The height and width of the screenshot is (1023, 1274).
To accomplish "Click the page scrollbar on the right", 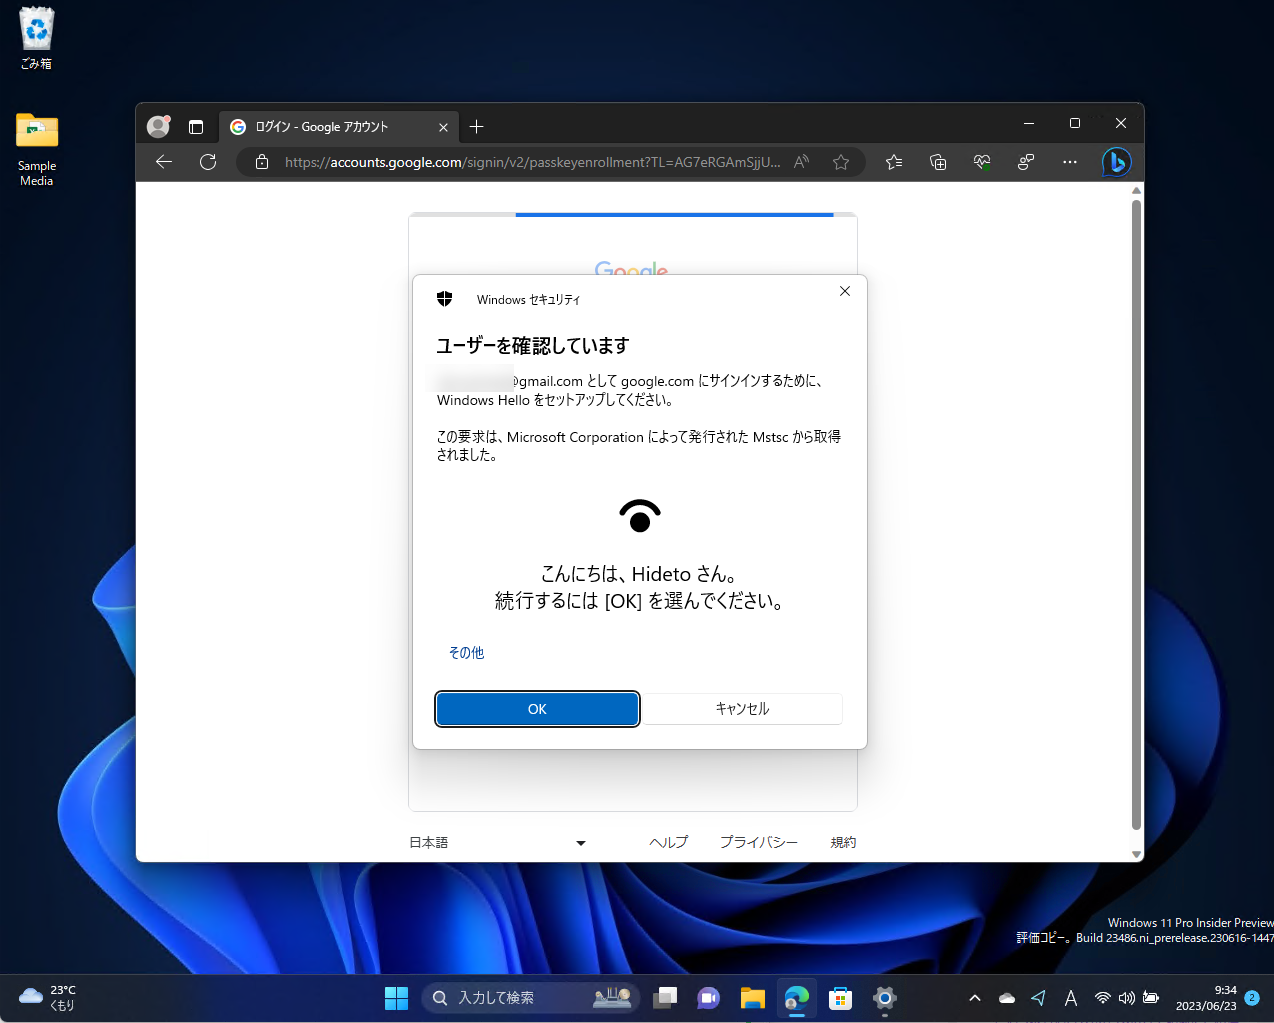I will [1136, 500].
